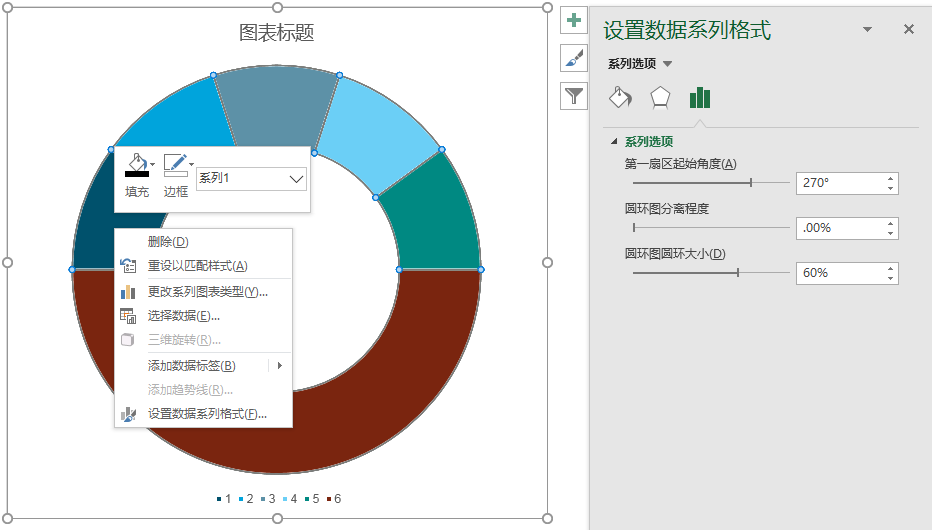Click the 选择数据 table icon
932x530 pixels.
pos(128,316)
